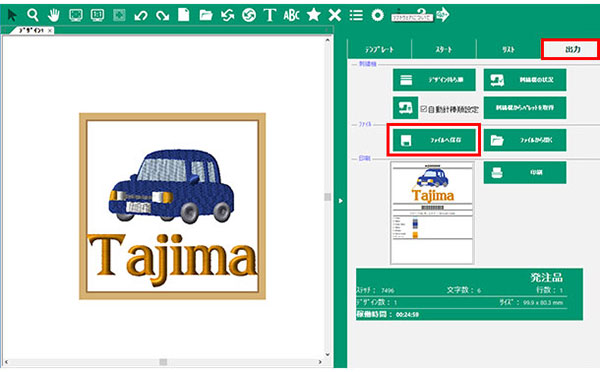Choose the hand pan tool

click(54, 15)
